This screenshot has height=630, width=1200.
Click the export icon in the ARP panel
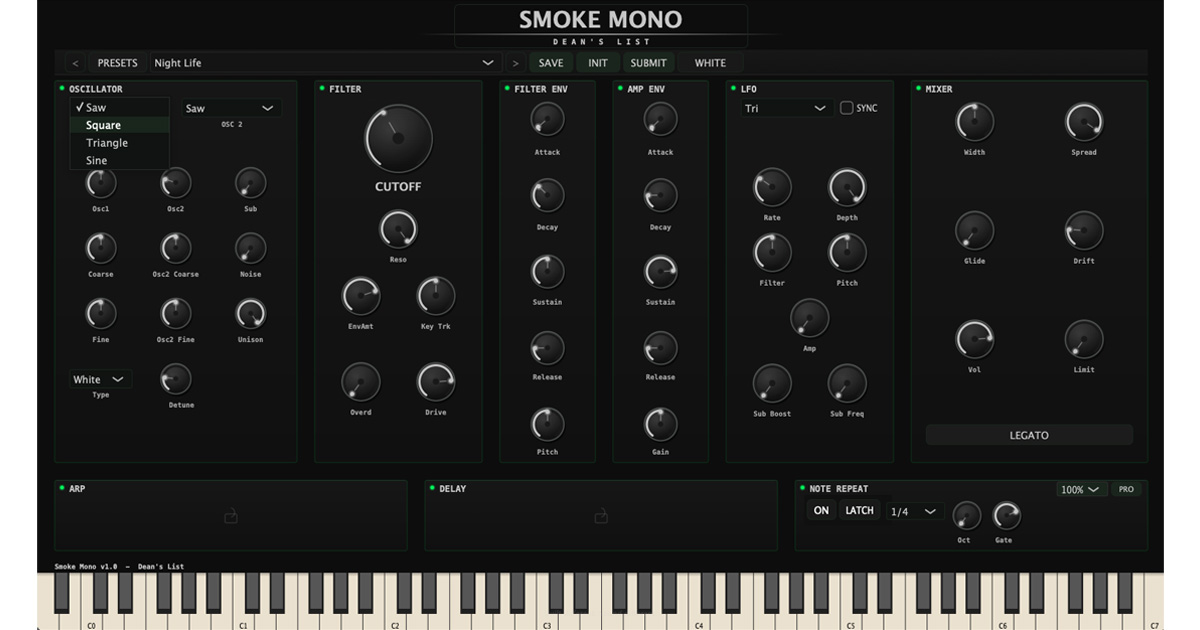click(x=230, y=516)
